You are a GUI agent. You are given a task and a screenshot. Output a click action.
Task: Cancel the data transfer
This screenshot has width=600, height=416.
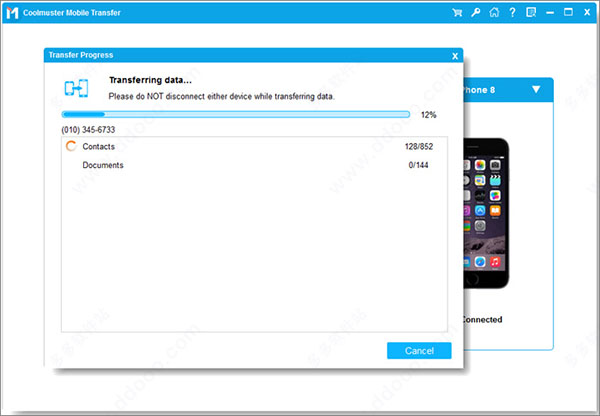pyautogui.click(x=419, y=351)
